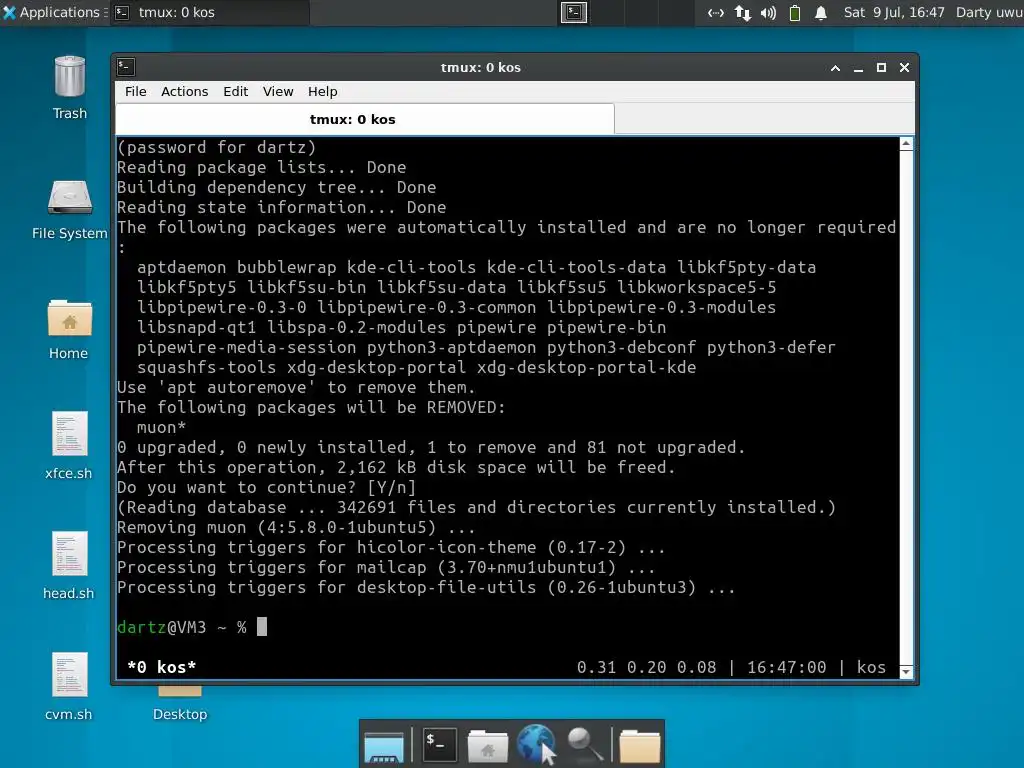1024x768 pixels.
Task: Open the Home folder desktop icon
Action: tap(69, 318)
